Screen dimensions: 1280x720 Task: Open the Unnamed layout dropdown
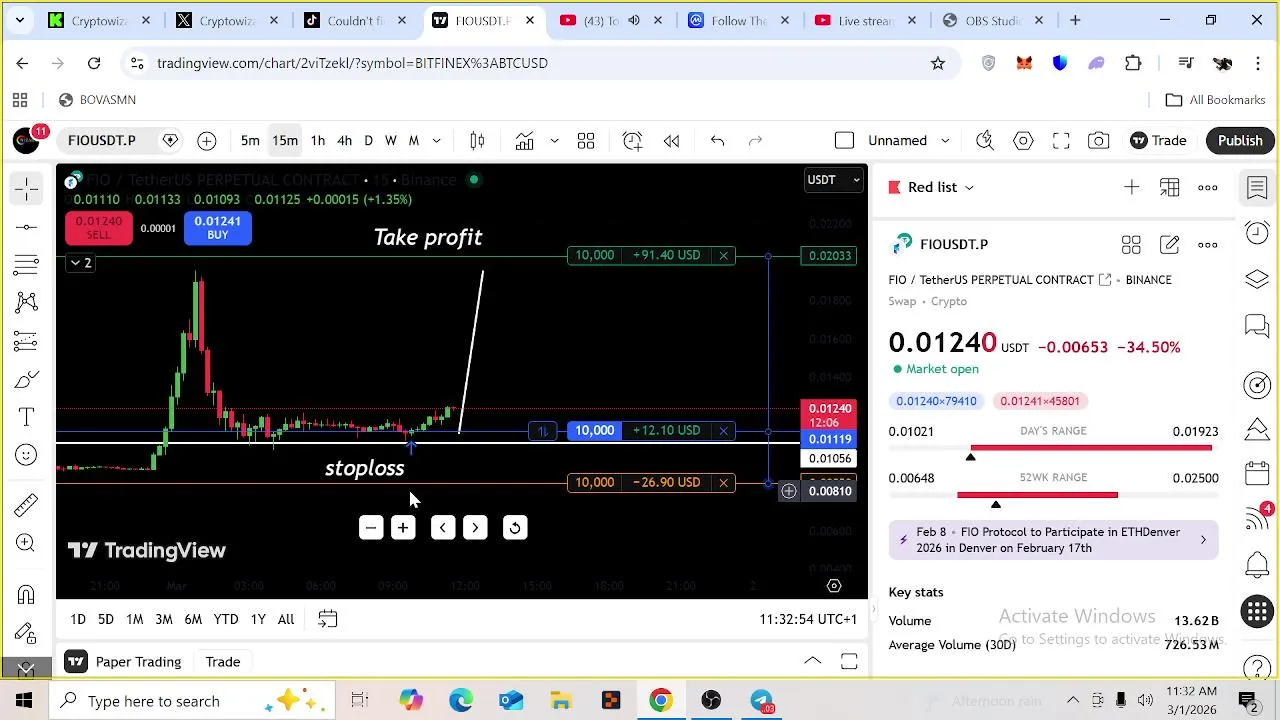909,141
